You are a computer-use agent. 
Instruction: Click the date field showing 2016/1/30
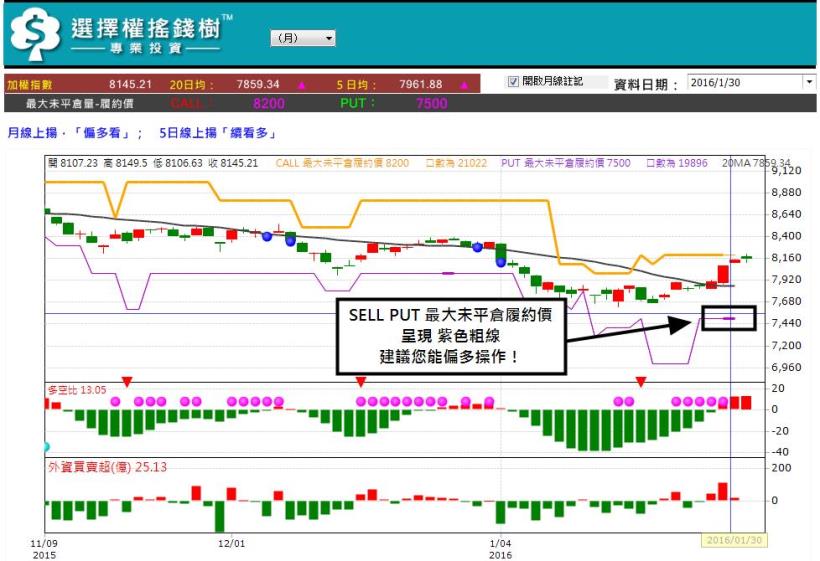point(745,83)
